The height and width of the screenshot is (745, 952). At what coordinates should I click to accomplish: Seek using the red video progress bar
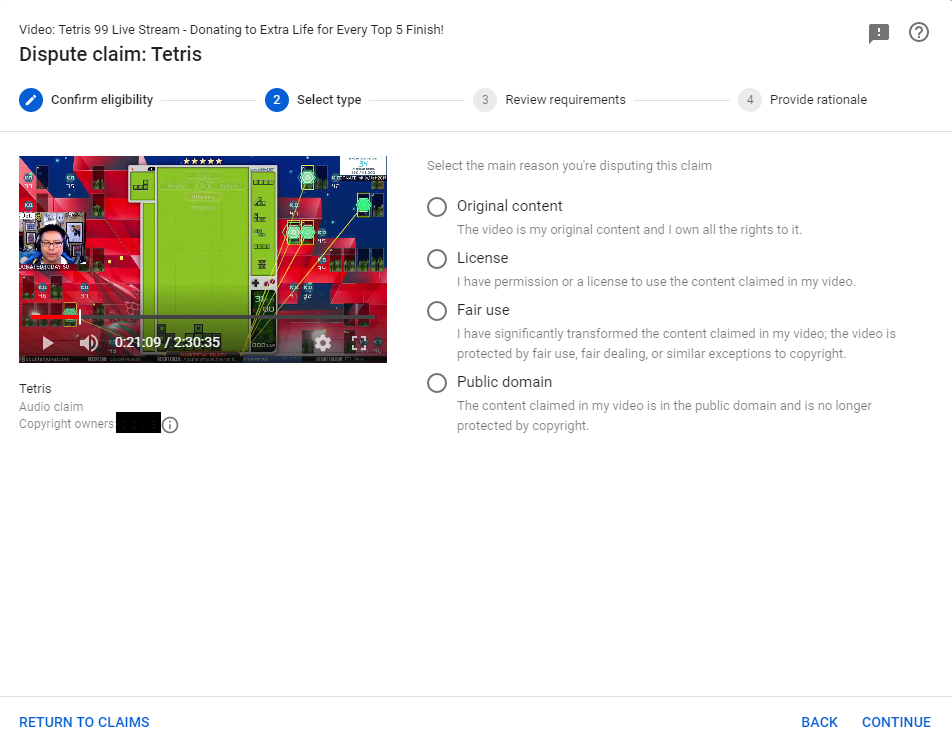pyautogui.click(x=200, y=316)
